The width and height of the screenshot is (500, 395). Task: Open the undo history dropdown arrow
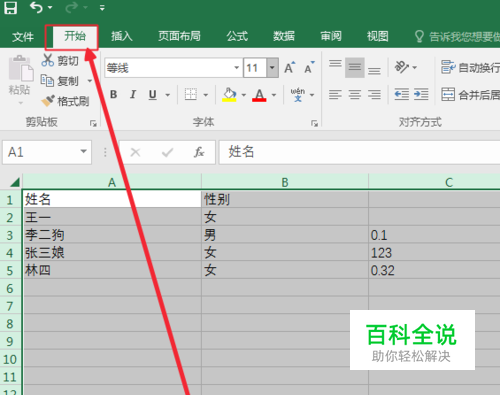pos(50,7)
